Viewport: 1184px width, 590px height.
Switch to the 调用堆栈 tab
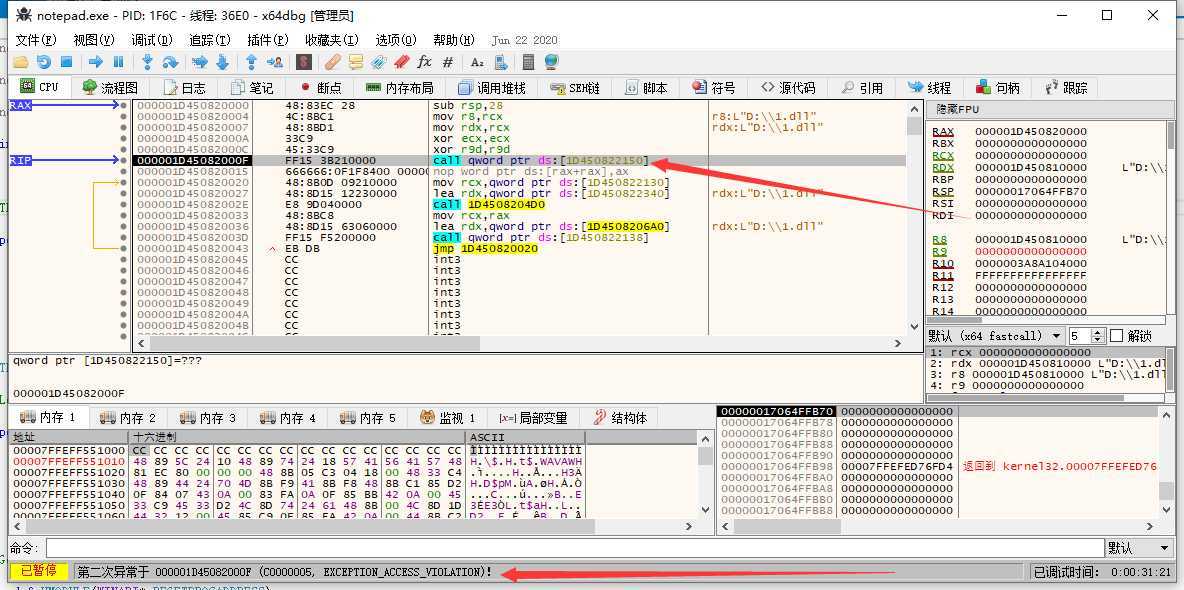coord(492,88)
